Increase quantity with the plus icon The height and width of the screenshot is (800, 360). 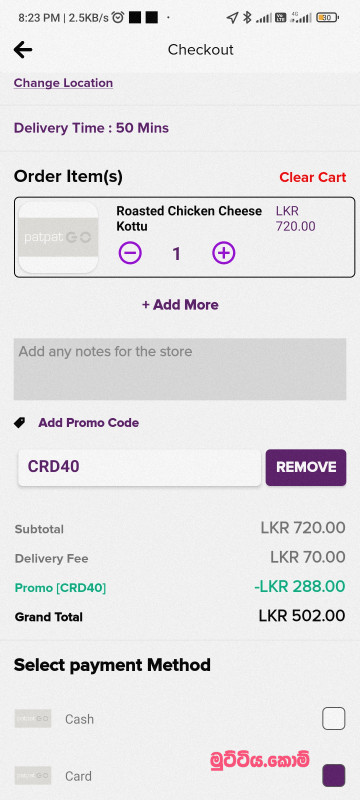tap(224, 253)
